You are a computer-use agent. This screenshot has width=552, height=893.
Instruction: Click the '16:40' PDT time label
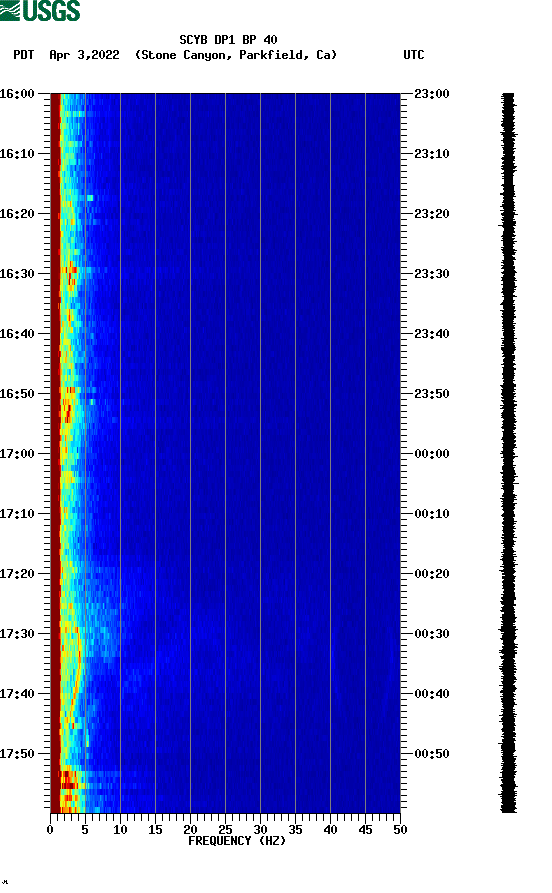pyautogui.click(x=17, y=334)
